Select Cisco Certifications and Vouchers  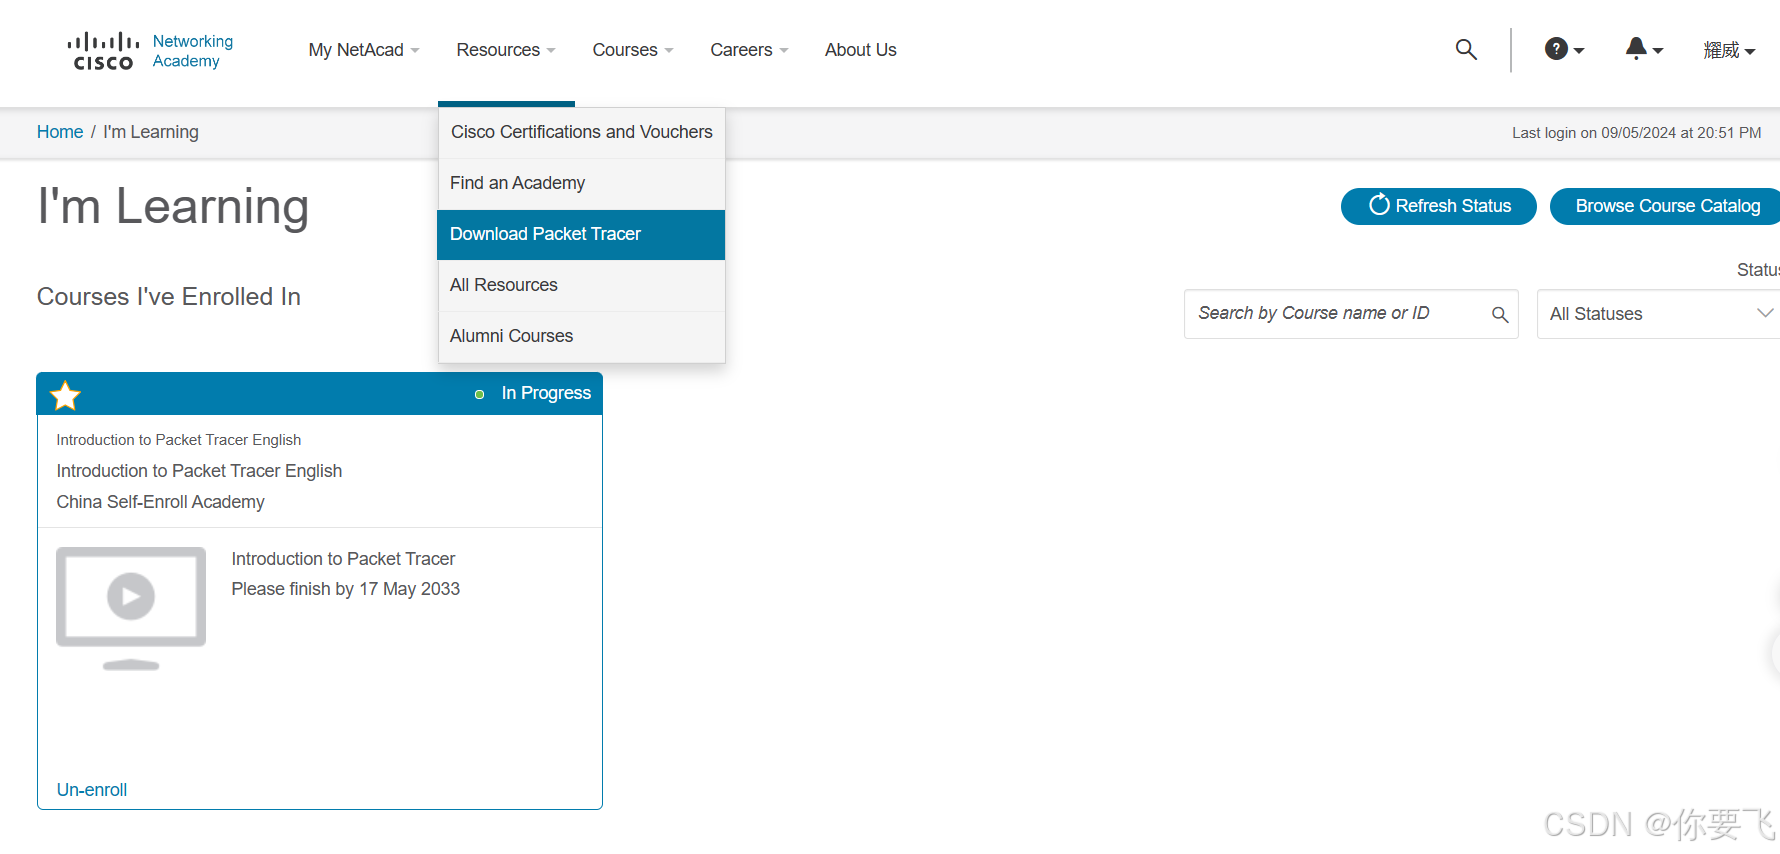click(x=581, y=132)
